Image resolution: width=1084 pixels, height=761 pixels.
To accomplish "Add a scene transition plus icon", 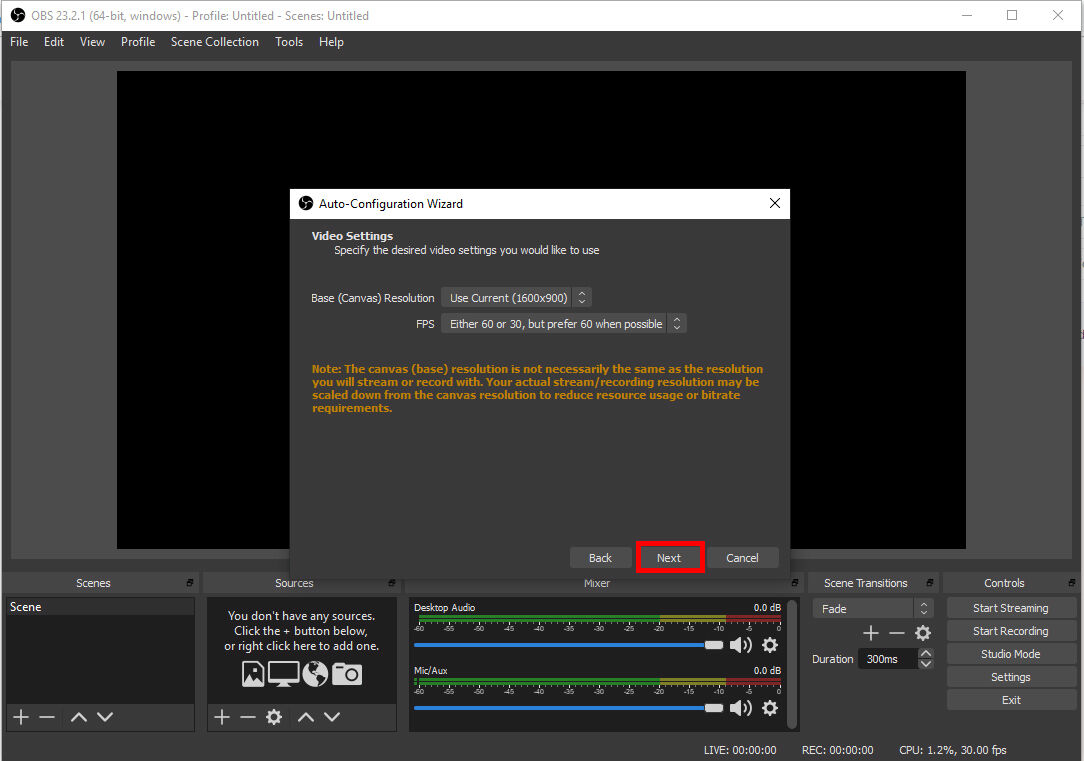I will pos(871,633).
